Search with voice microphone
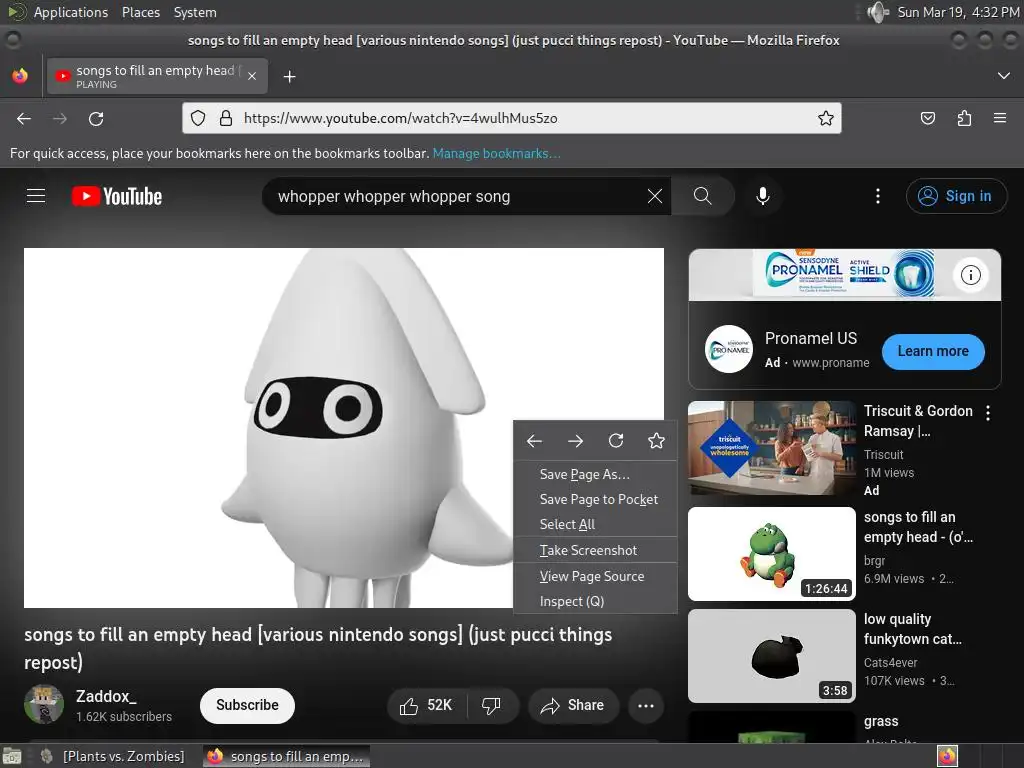This screenshot has width=1024, height=768. [x=762, y=196]
